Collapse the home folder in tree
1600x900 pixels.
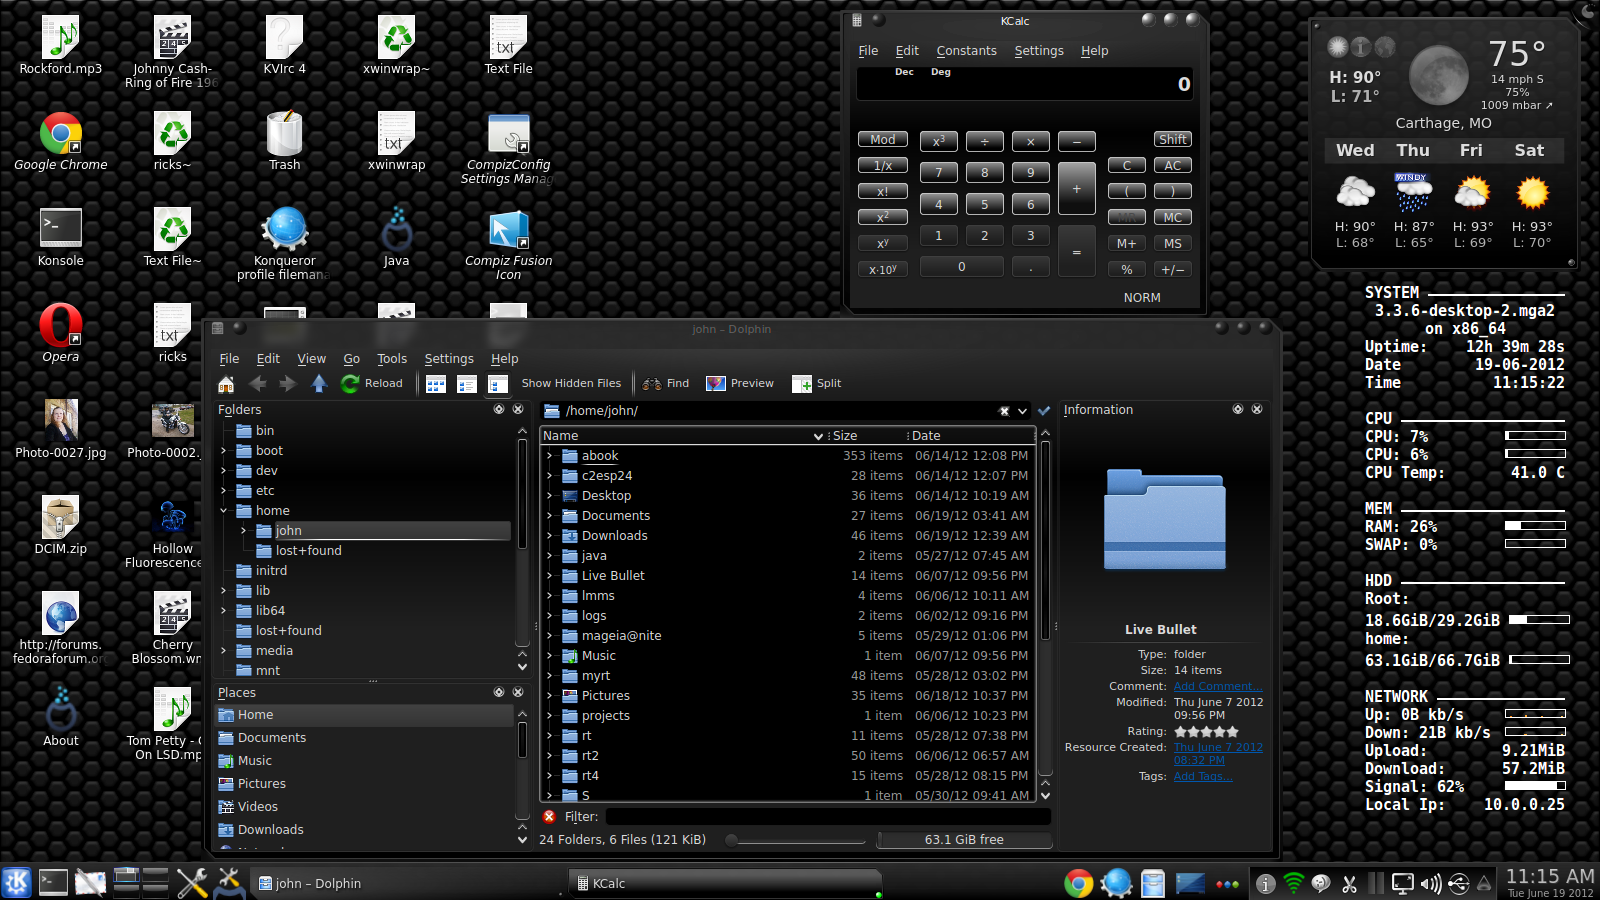[x=224, y=511]
